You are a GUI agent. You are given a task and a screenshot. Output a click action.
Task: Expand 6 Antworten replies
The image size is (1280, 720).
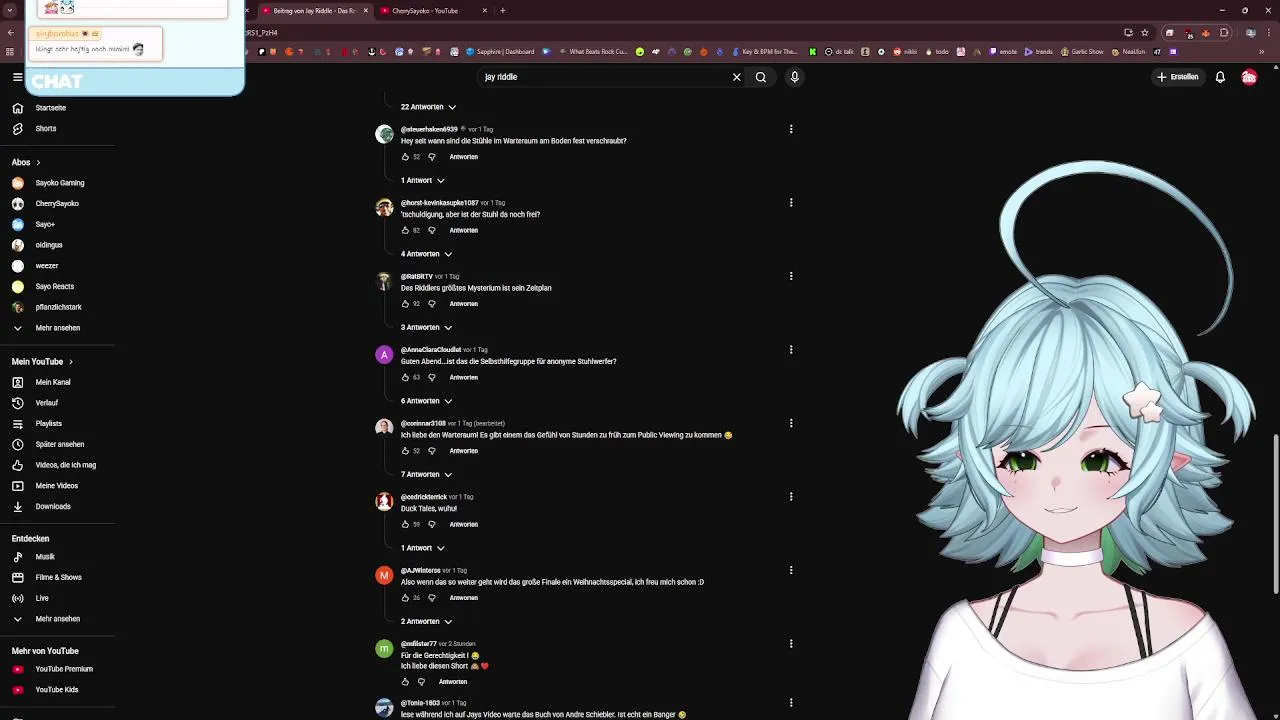click(x=426, y=401)
